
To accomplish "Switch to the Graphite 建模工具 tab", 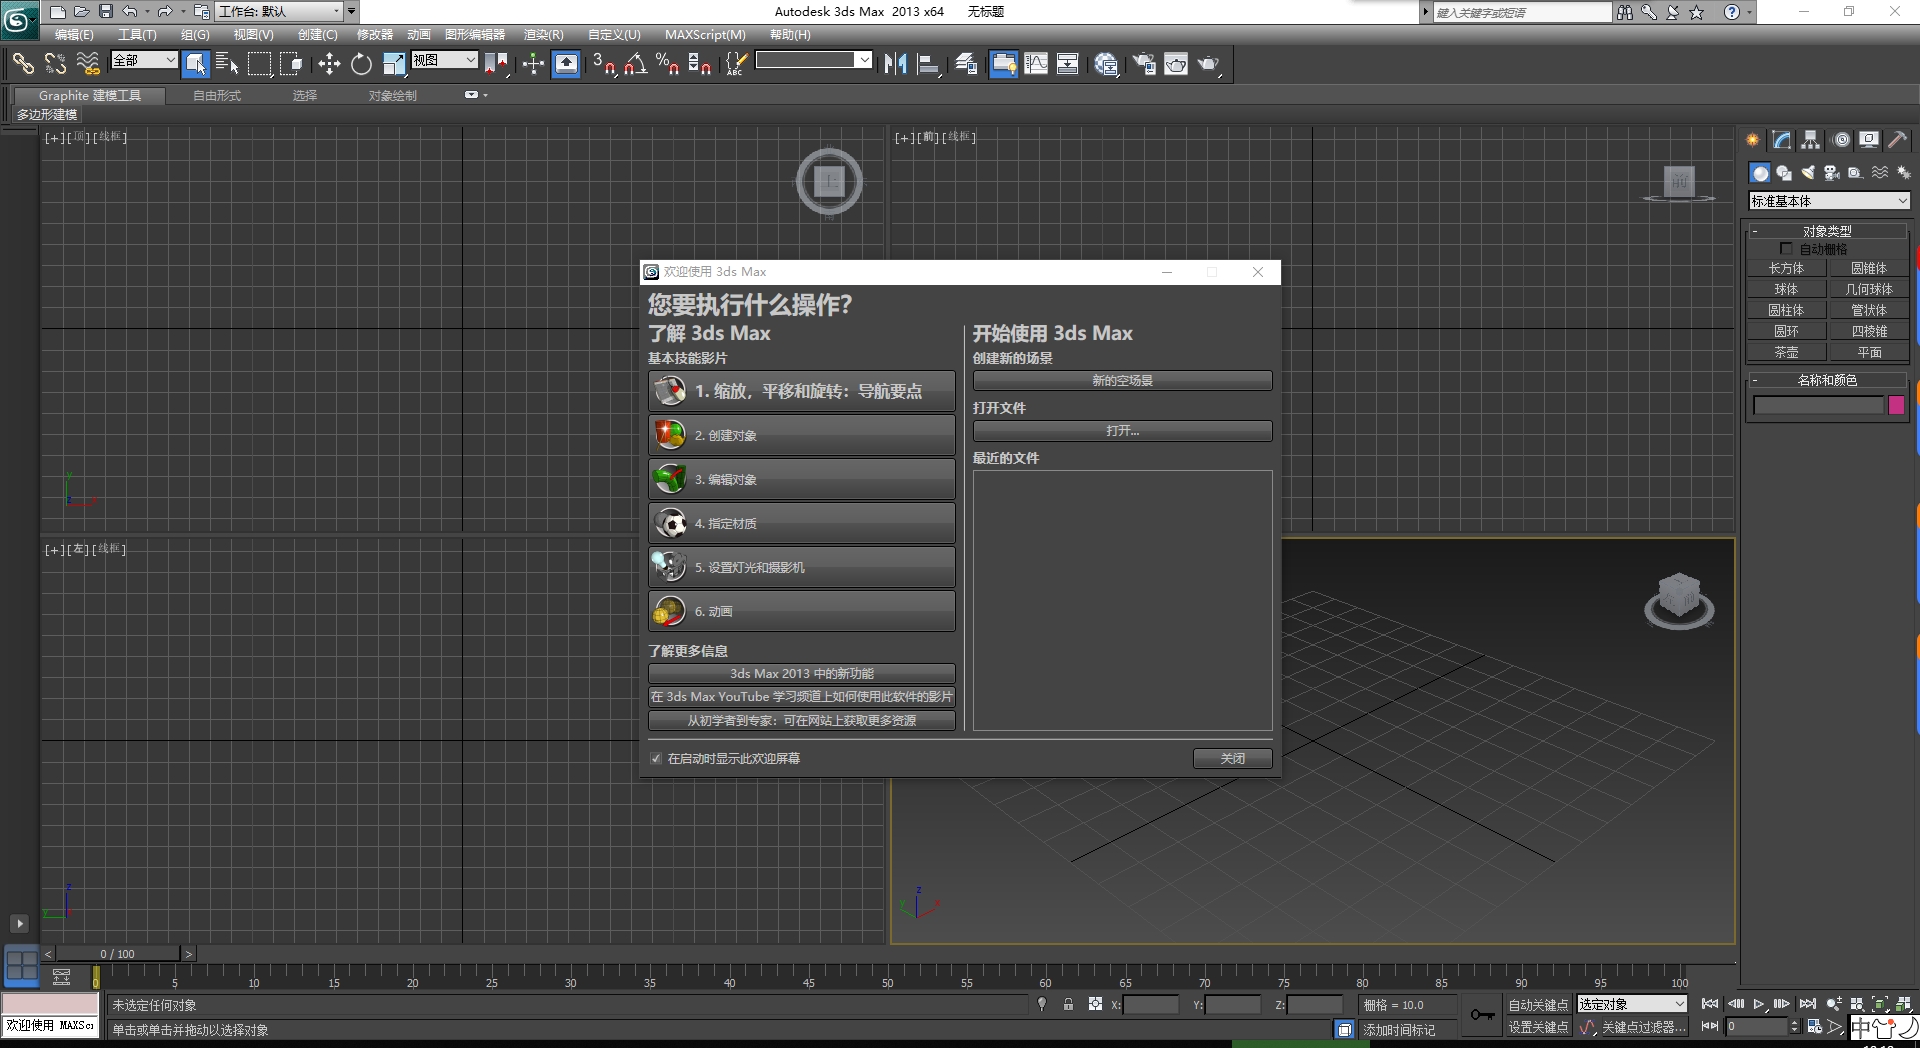I will coord(89,95).
